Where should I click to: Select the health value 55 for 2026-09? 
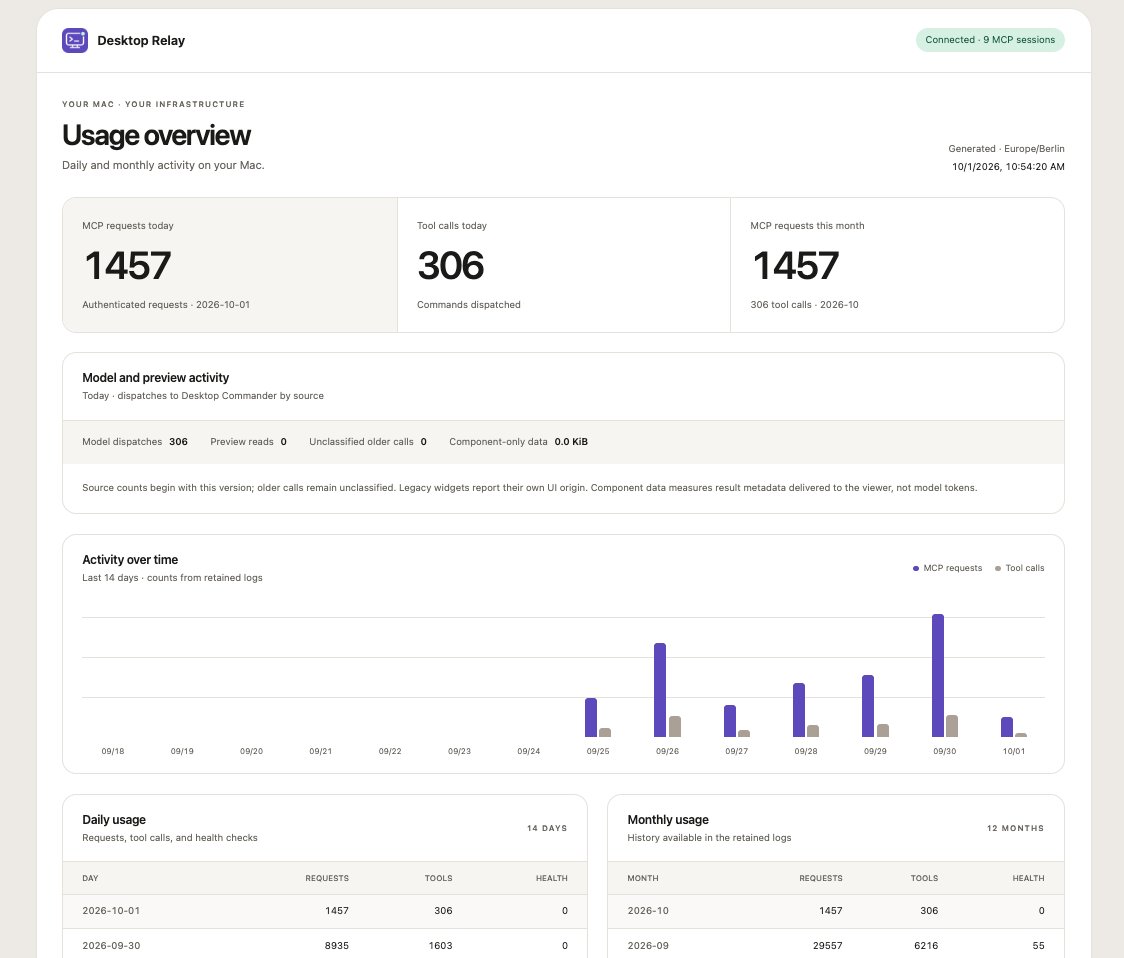pyautogui.click(x=1038, y=946)
